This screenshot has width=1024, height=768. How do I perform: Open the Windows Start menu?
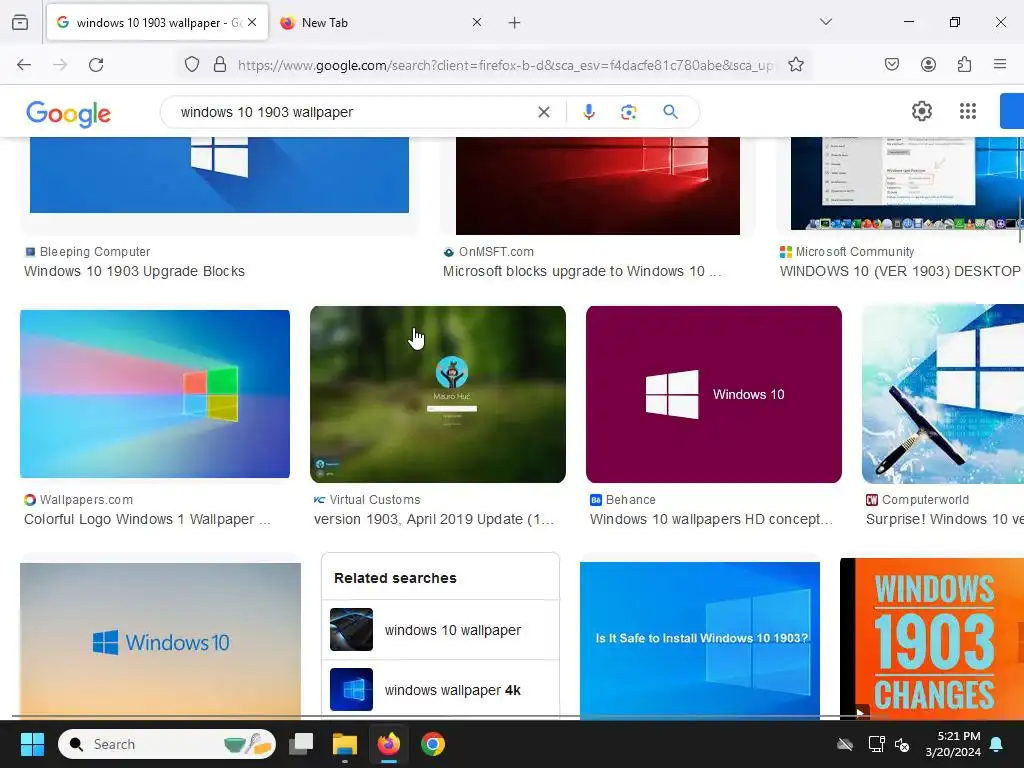(32, 744)
